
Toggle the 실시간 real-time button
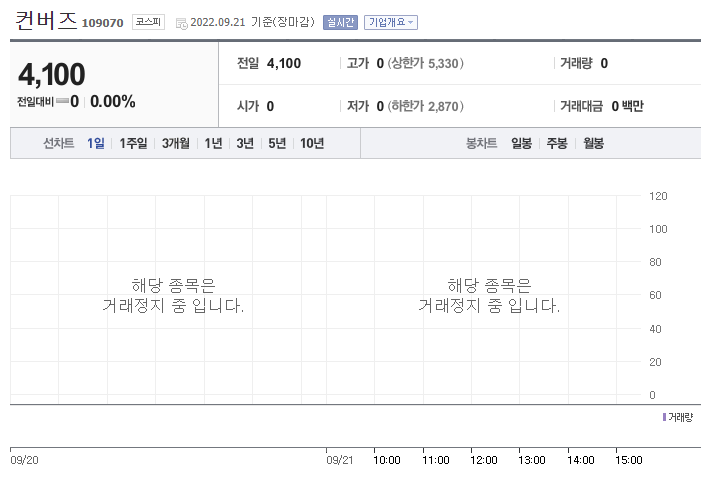click(x=340, y=22)
